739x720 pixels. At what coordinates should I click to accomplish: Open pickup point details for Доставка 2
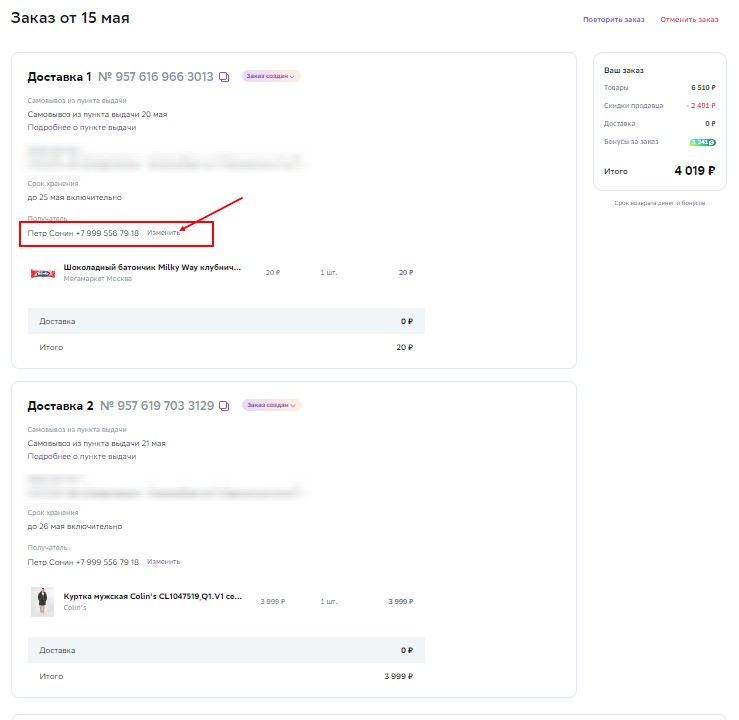pos(82,457)
